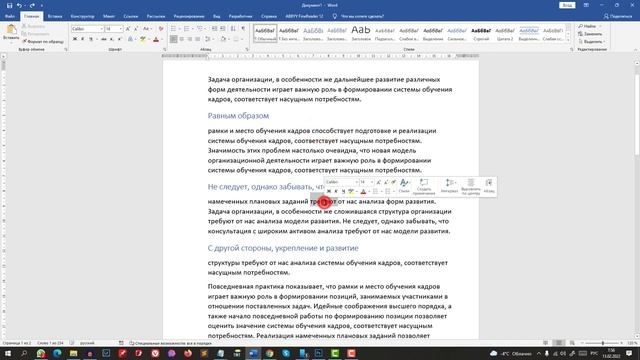The image size is (640, 360).
Task: Apply the large Aab Title style
Action: click(361, 33)
